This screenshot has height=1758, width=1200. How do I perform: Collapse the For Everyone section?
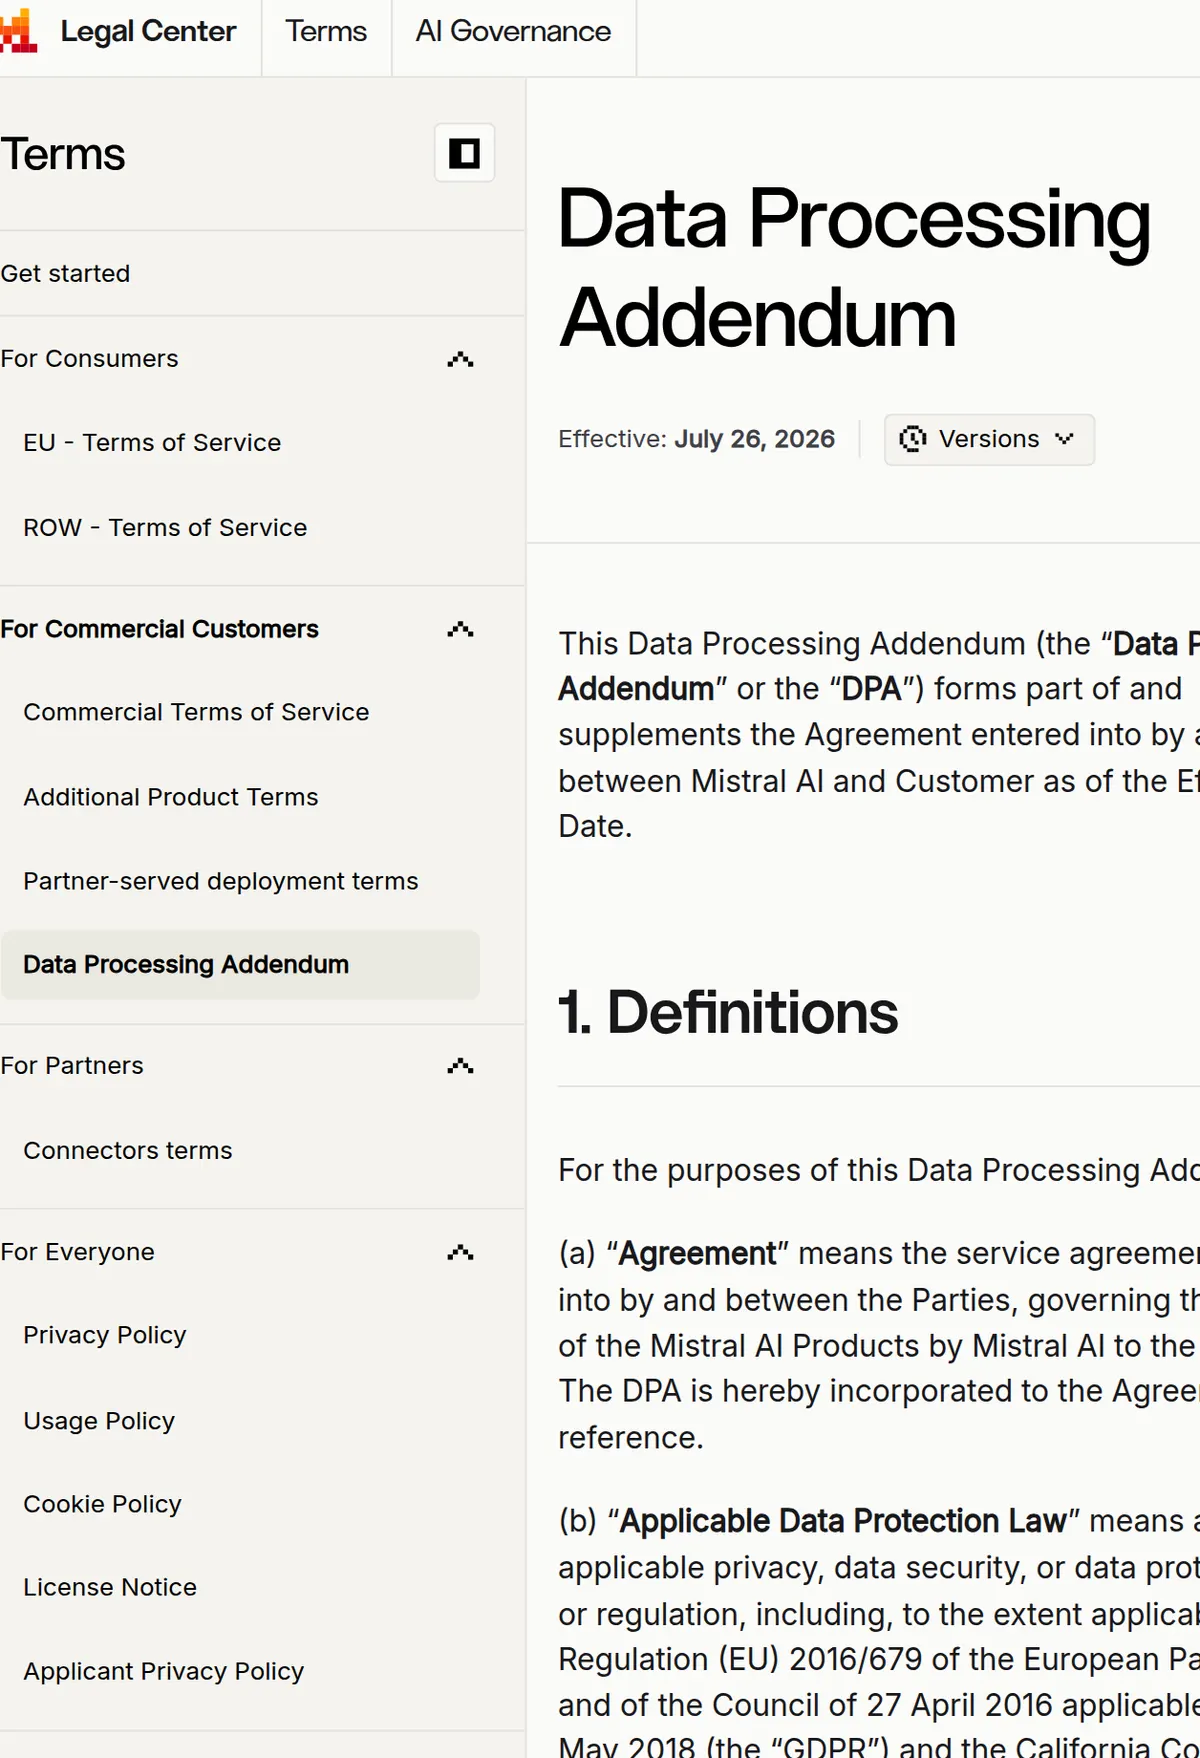pos(460,1252)
